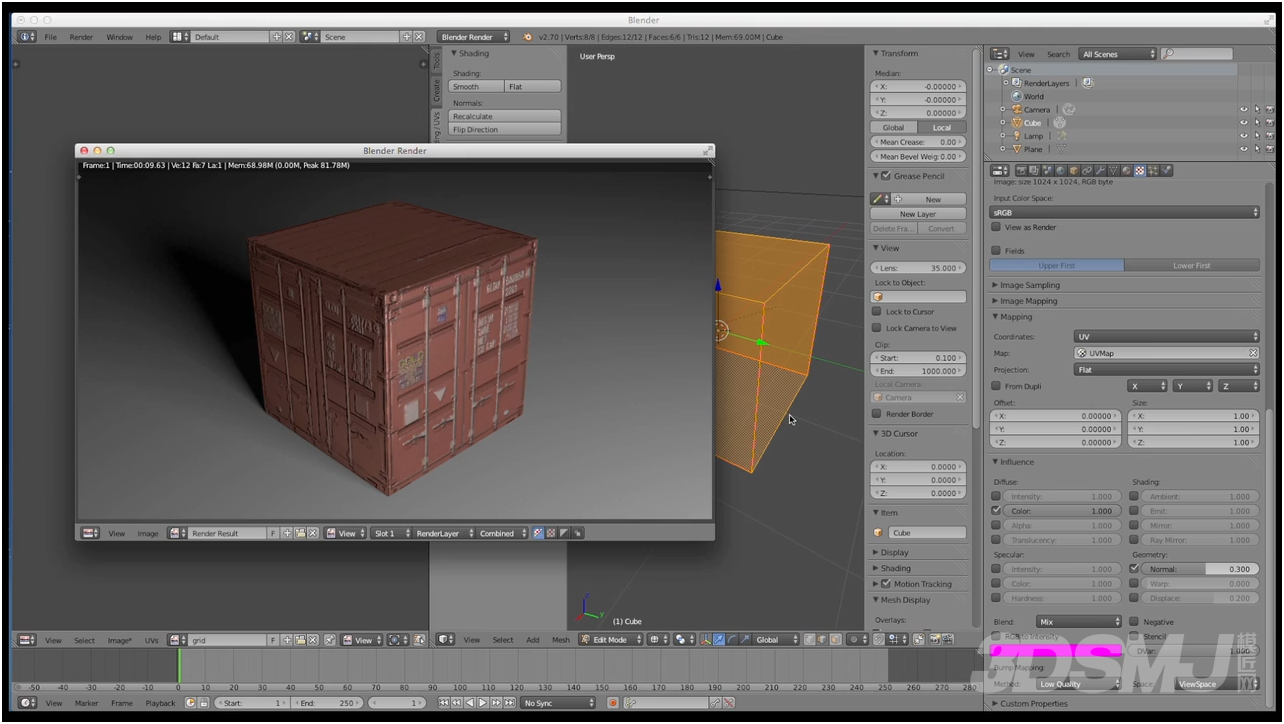Click the World globe icon in the outliner

click(x=1017, y=96)
